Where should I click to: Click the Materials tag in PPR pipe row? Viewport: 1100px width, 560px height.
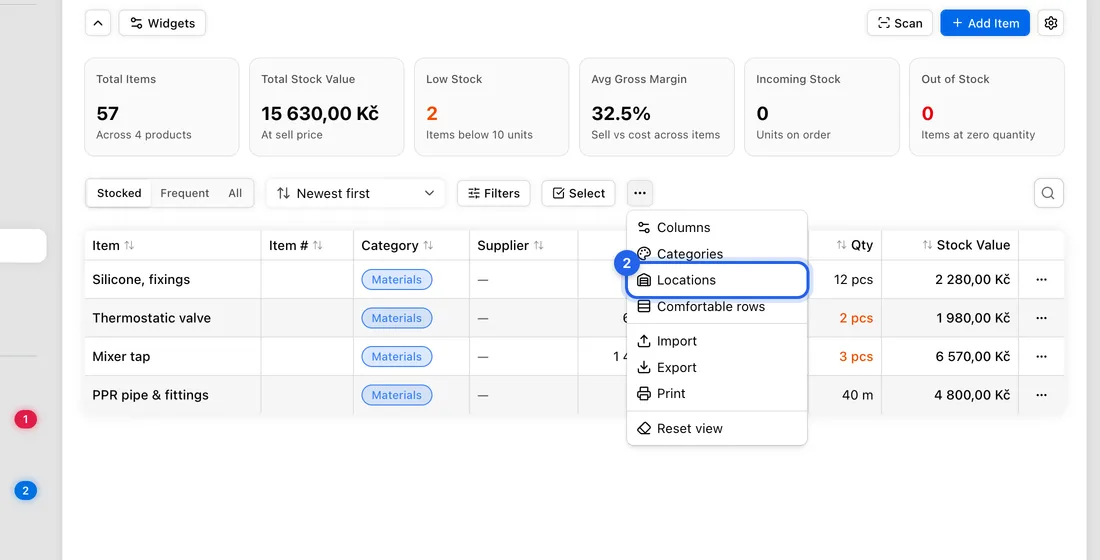(397, 395)
